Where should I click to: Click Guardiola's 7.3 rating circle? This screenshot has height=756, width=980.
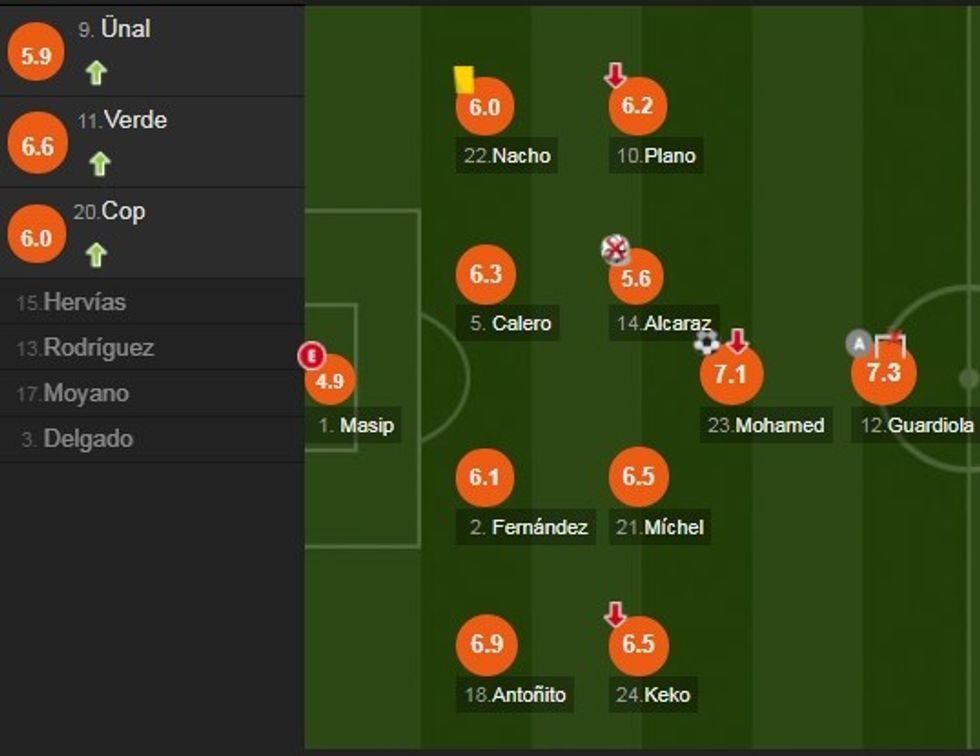(883, 373)
